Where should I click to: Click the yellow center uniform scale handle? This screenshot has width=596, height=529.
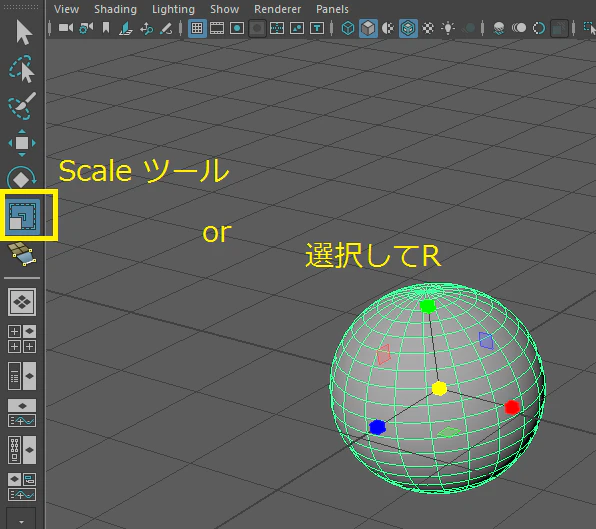click(439, 388)
